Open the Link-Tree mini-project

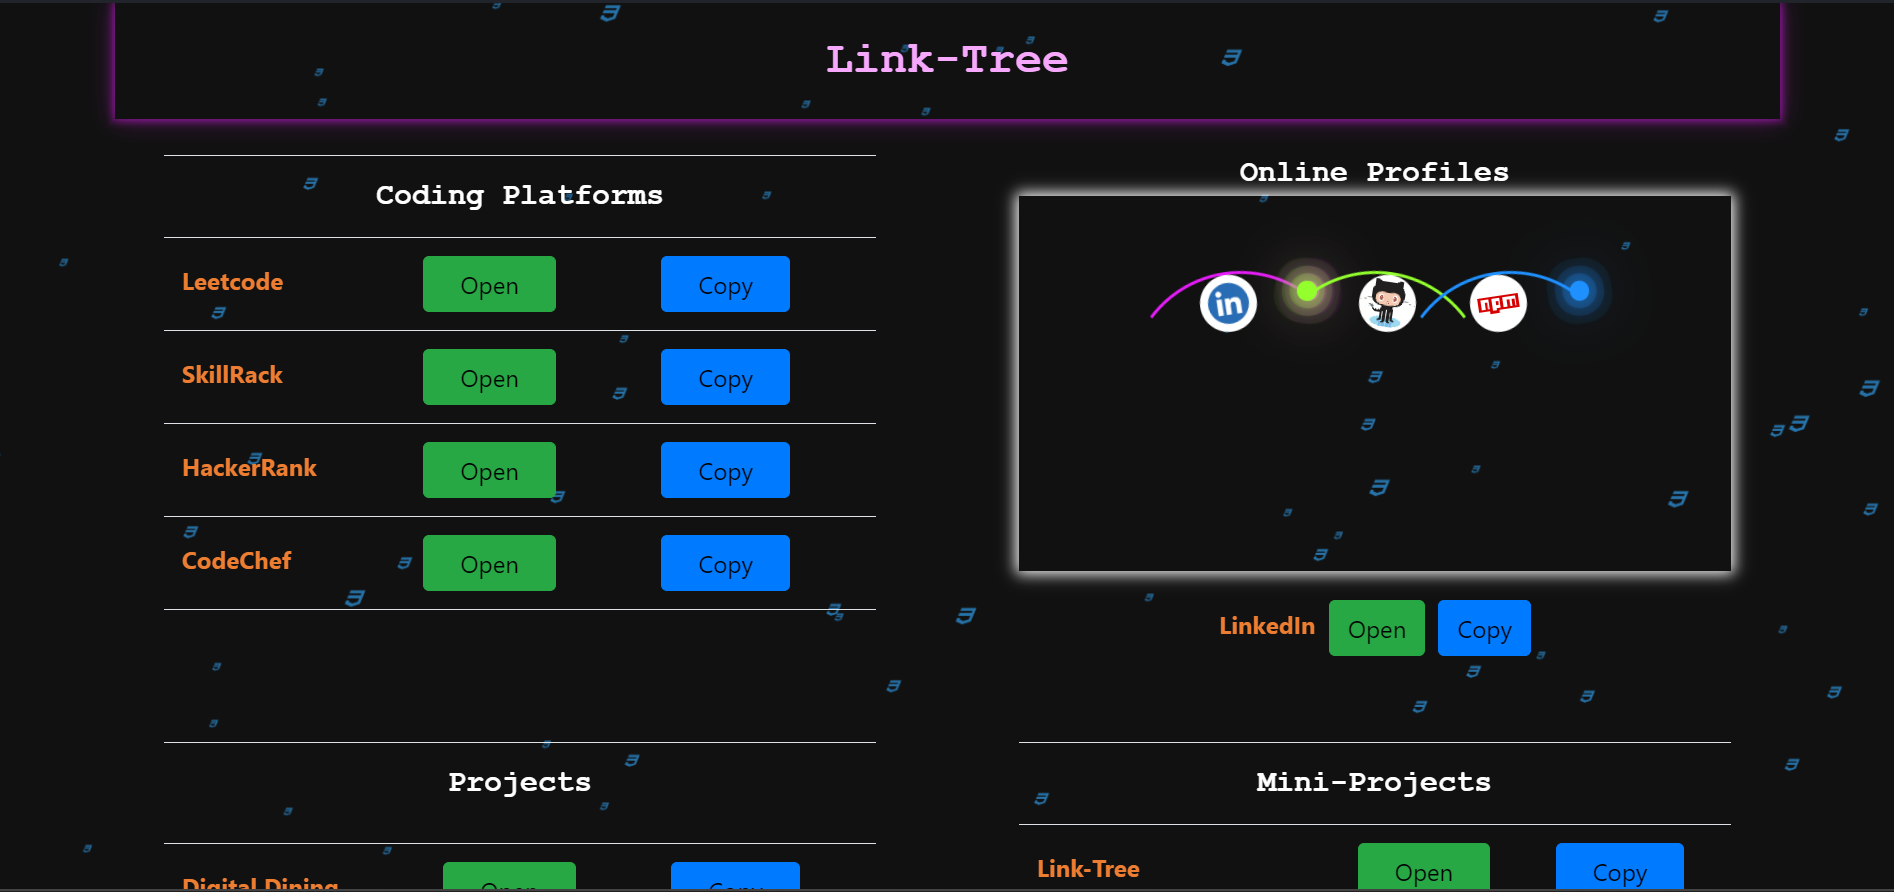1424,866
